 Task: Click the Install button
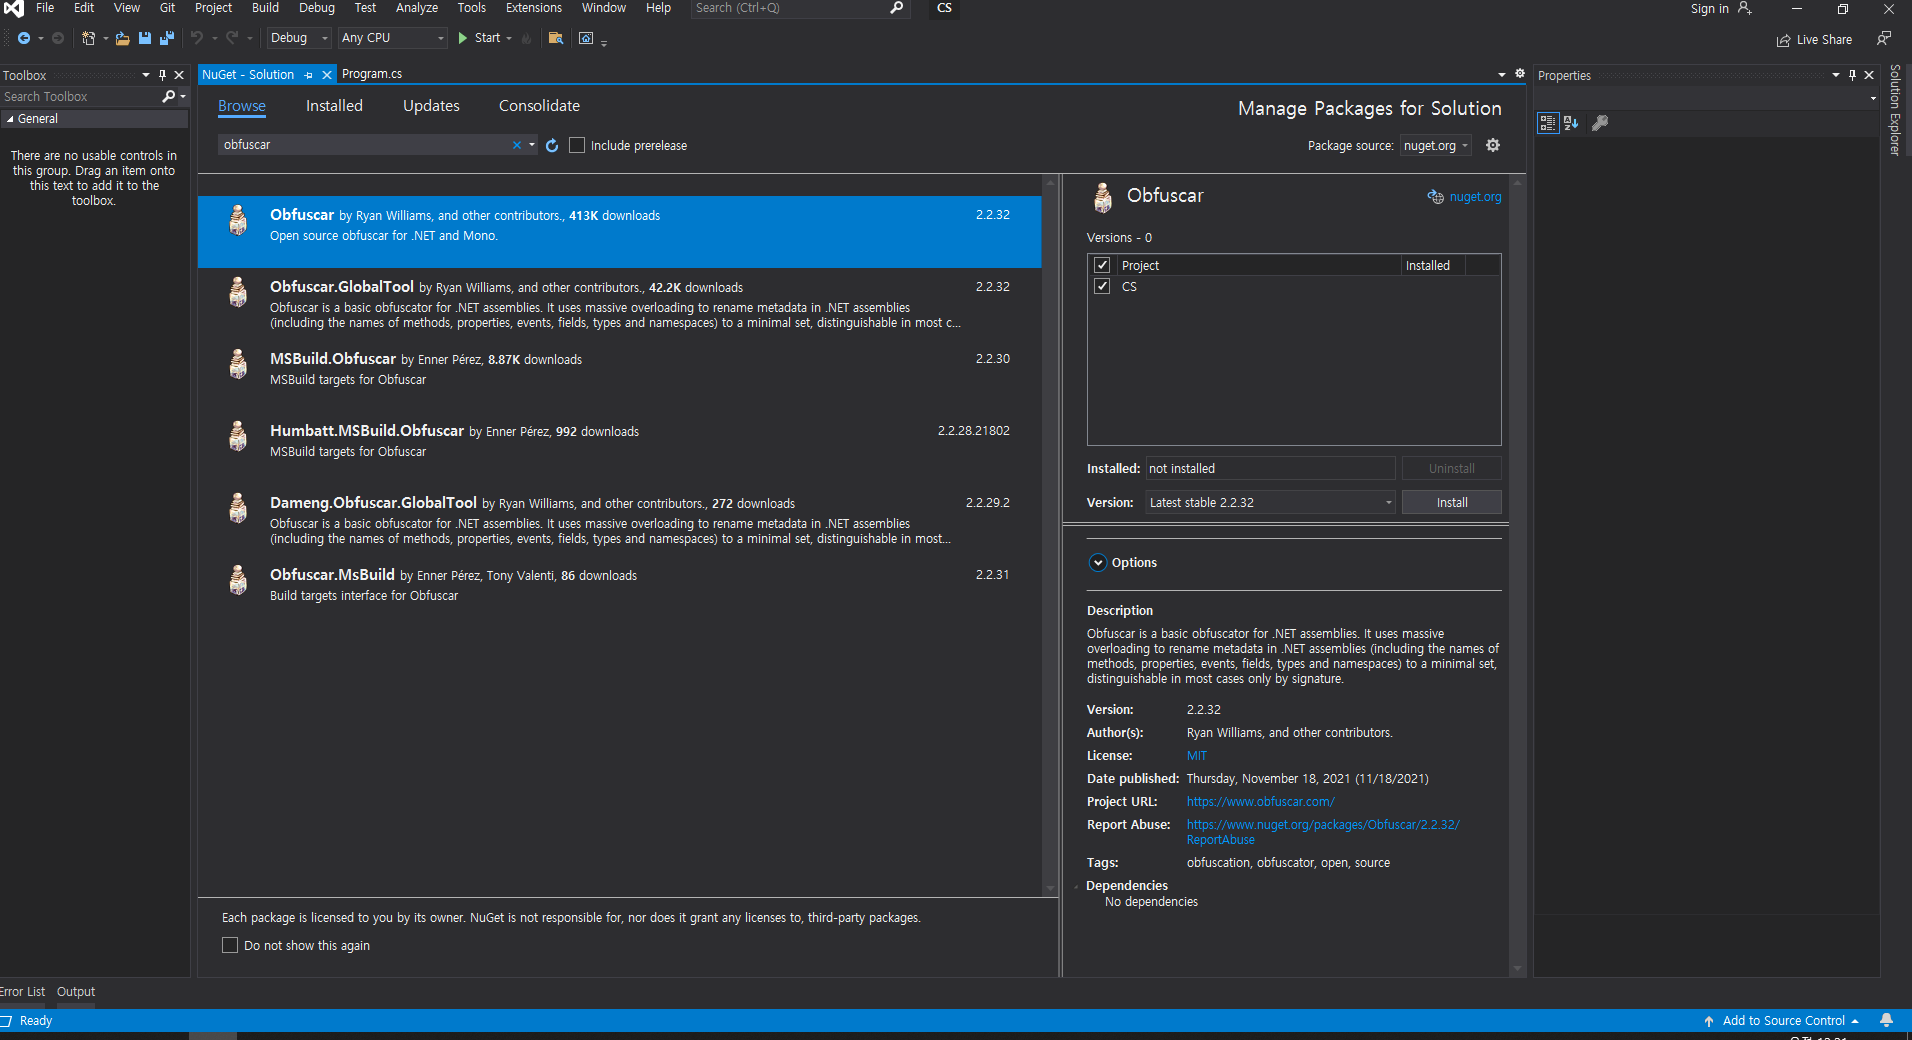[x=1452, y=502]
